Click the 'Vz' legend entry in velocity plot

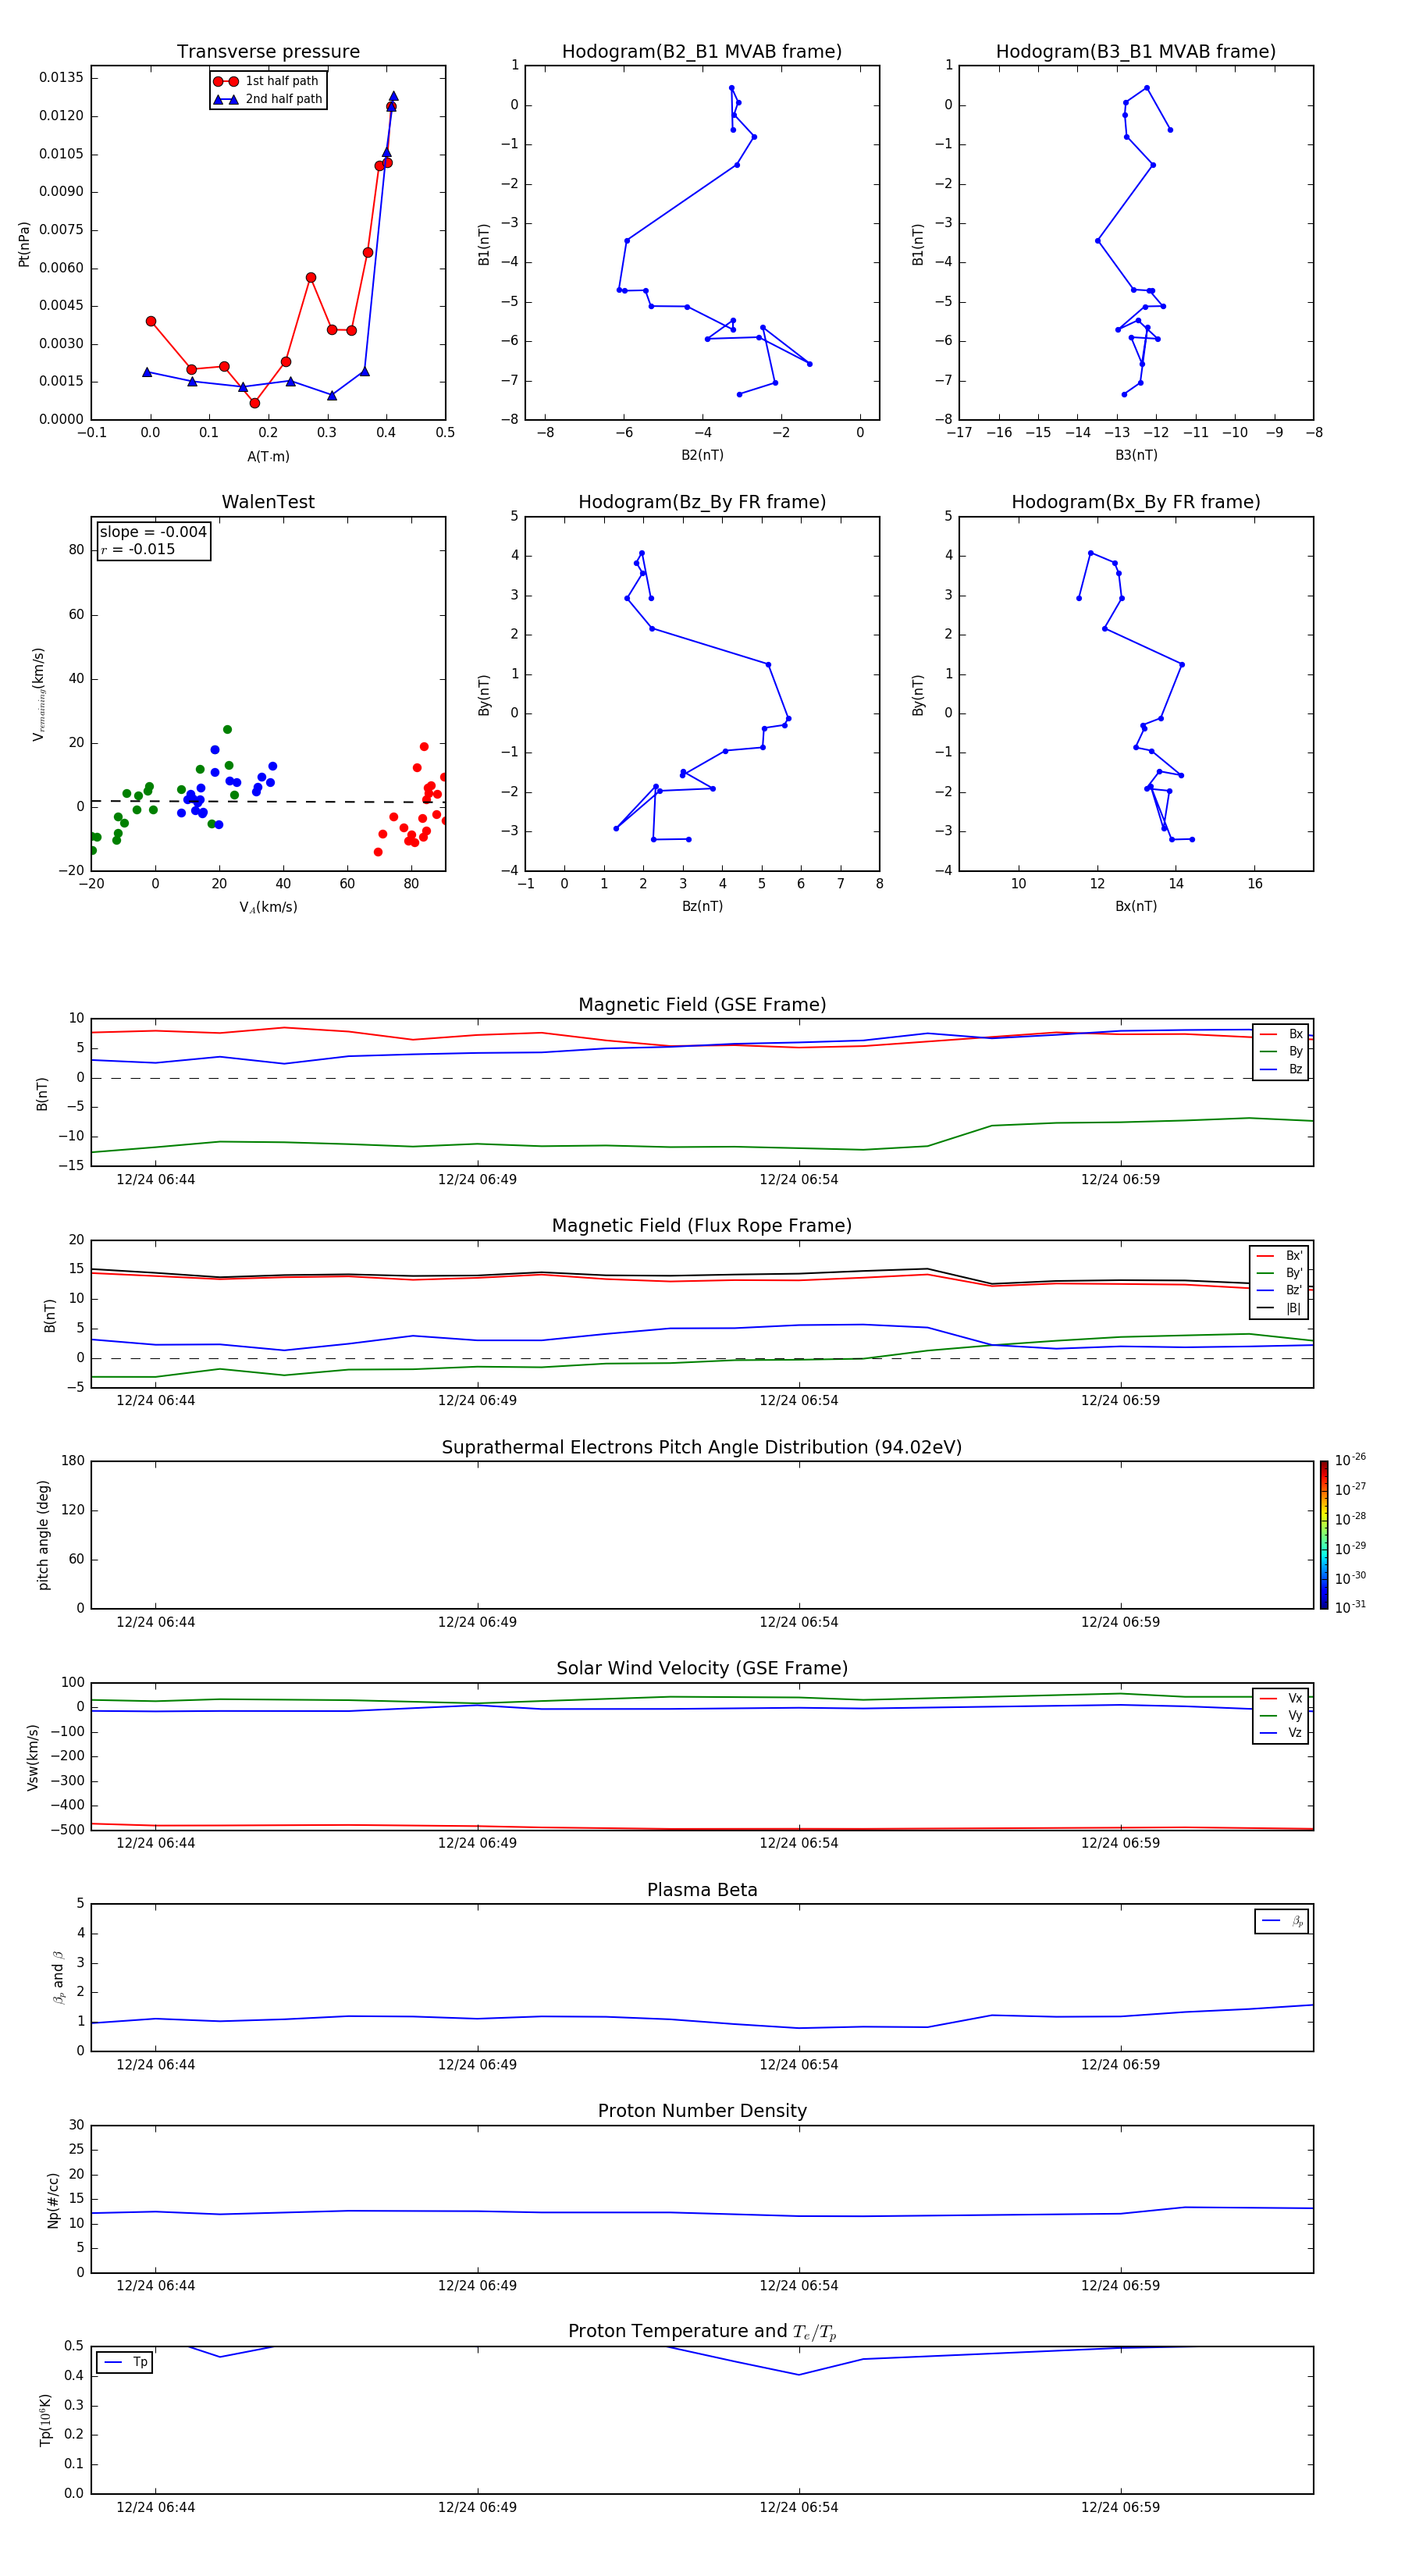1281,1733
